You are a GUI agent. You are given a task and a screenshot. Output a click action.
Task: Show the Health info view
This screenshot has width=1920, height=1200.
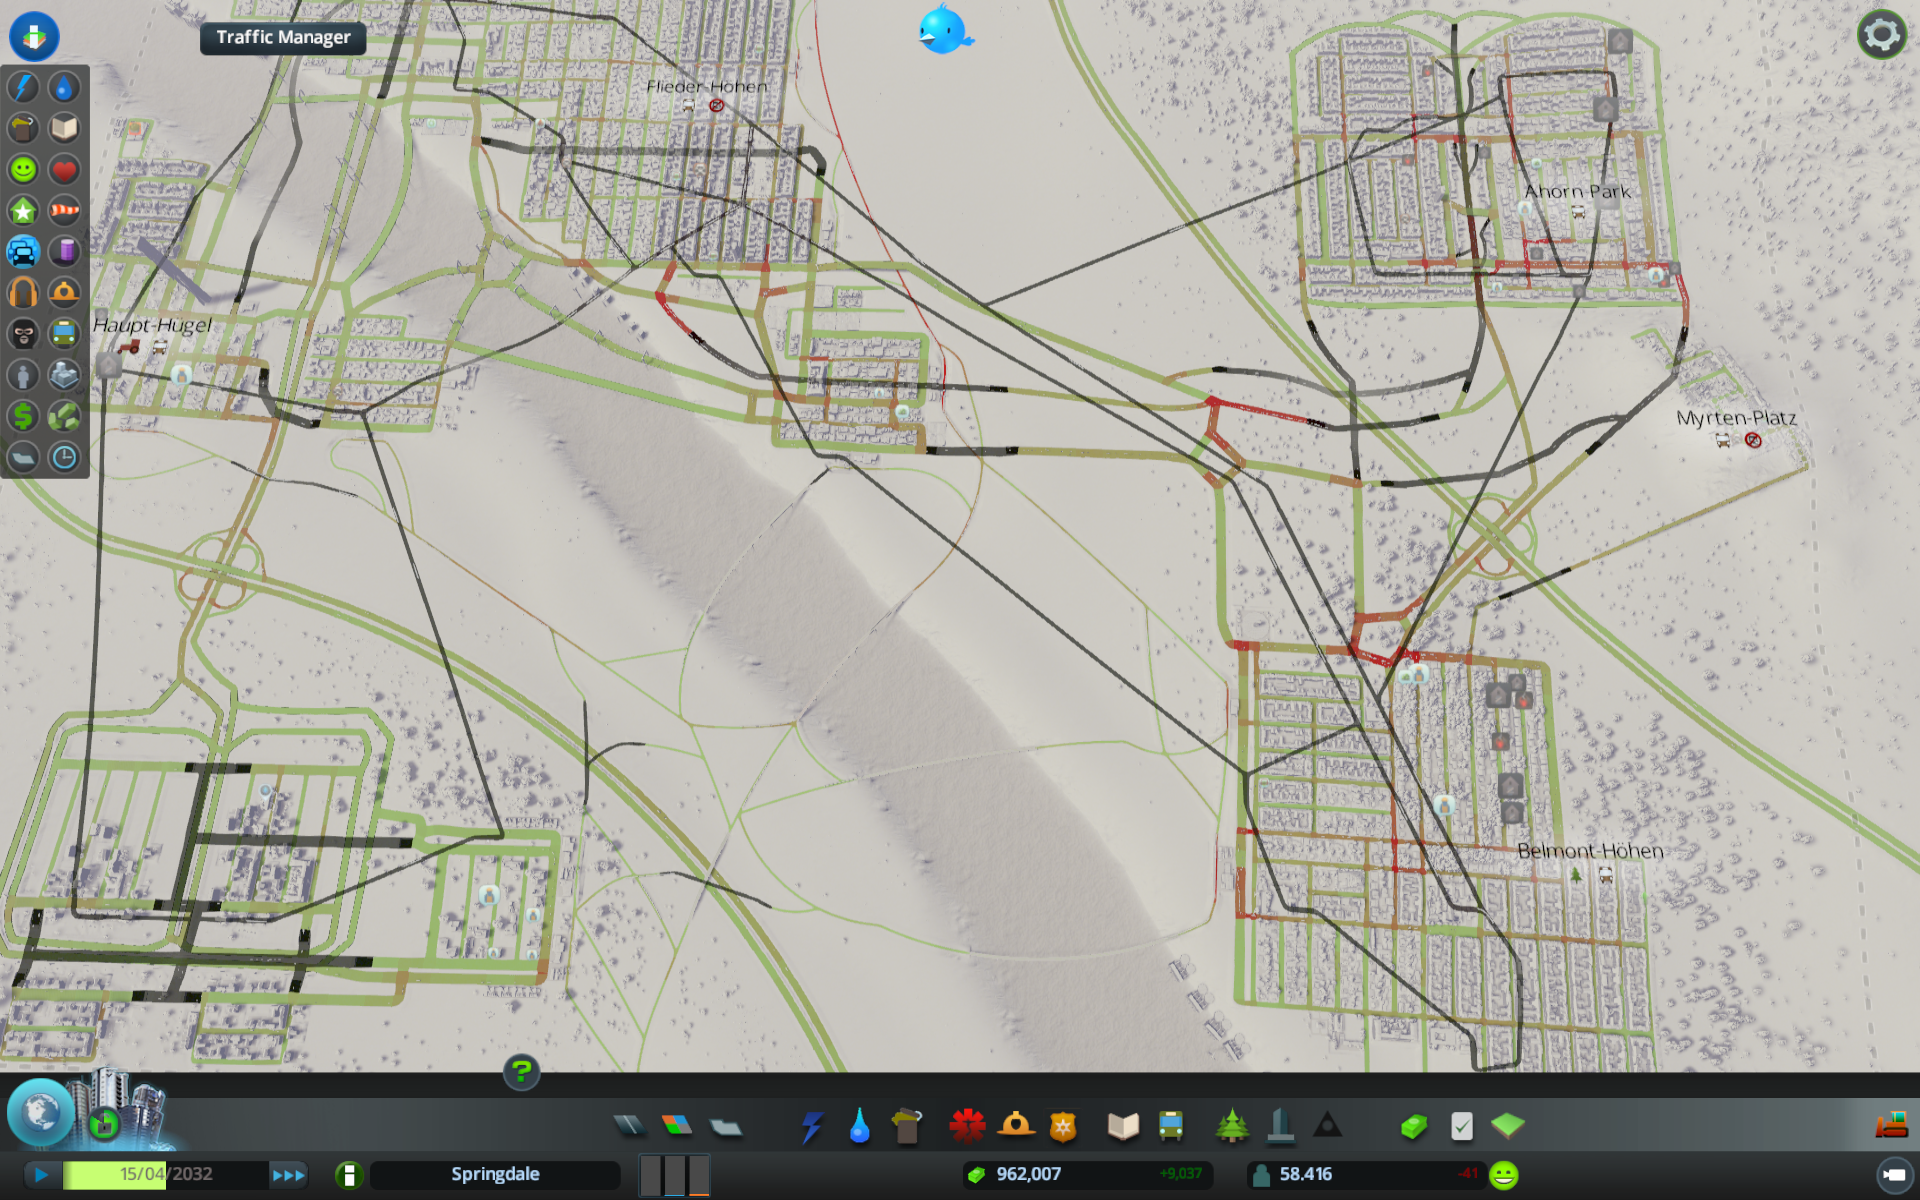64,169
